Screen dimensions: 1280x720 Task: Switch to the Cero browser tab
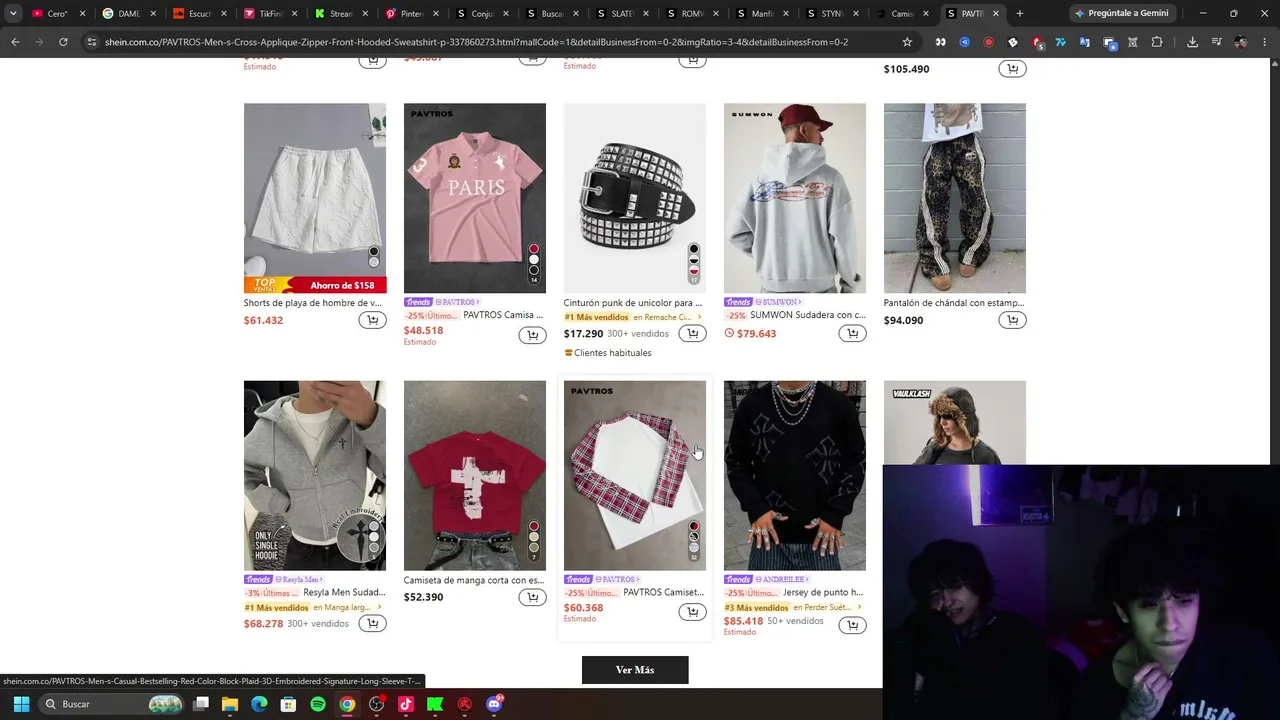point(57,14)
